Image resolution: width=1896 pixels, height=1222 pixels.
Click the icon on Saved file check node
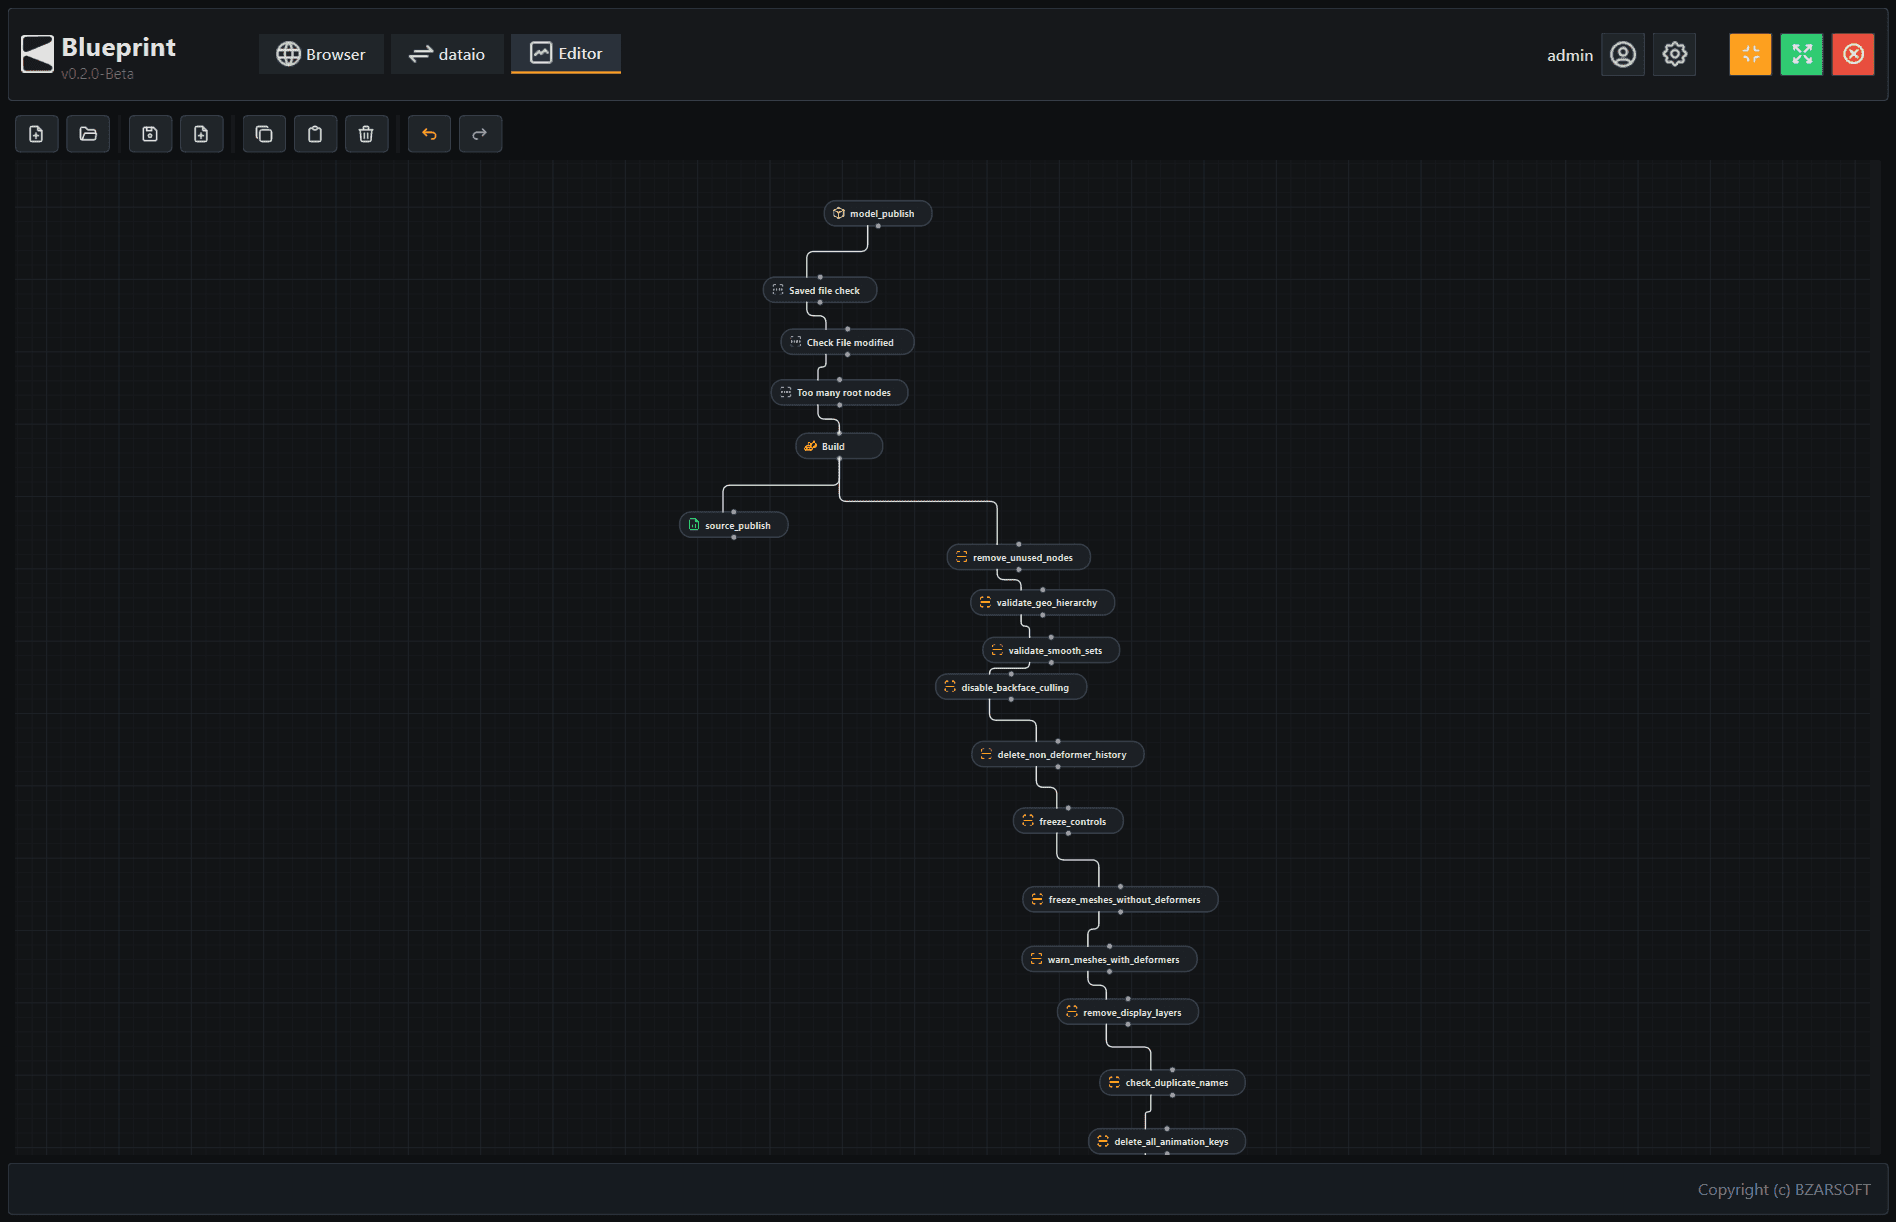pyautogui.click(x=778, y=290)
